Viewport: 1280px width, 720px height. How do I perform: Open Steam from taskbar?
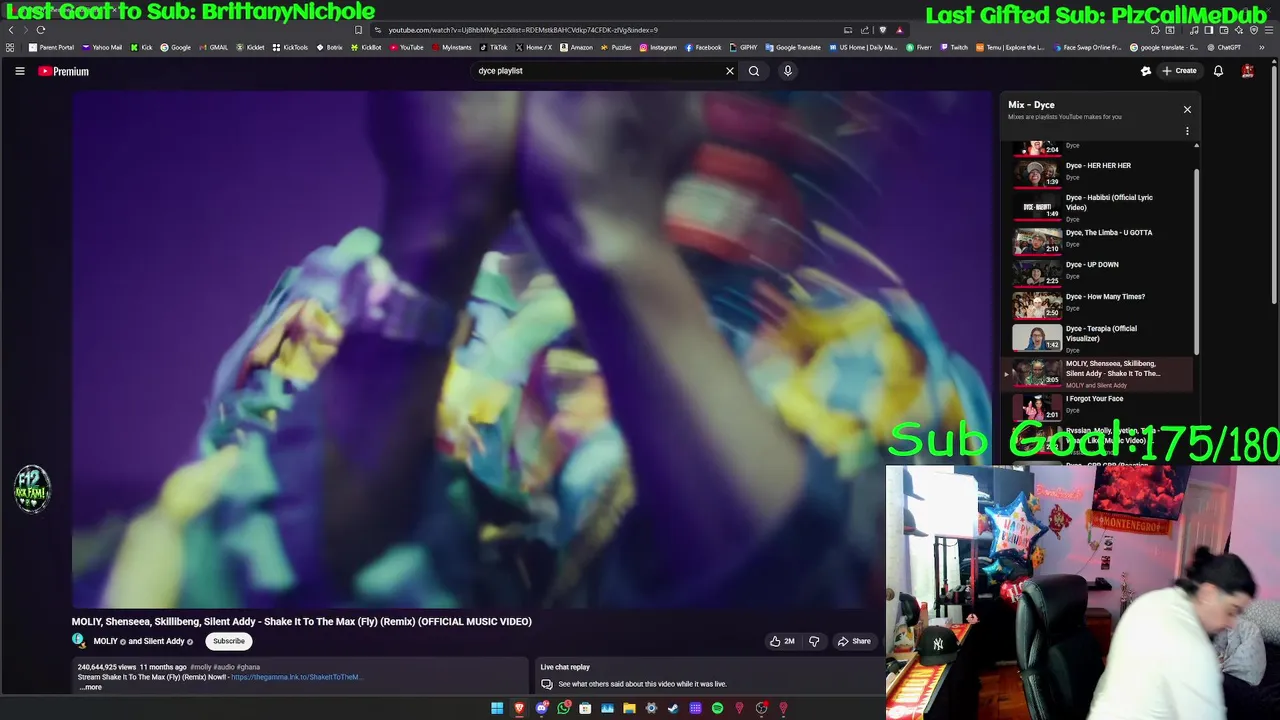tap(673, 708)
